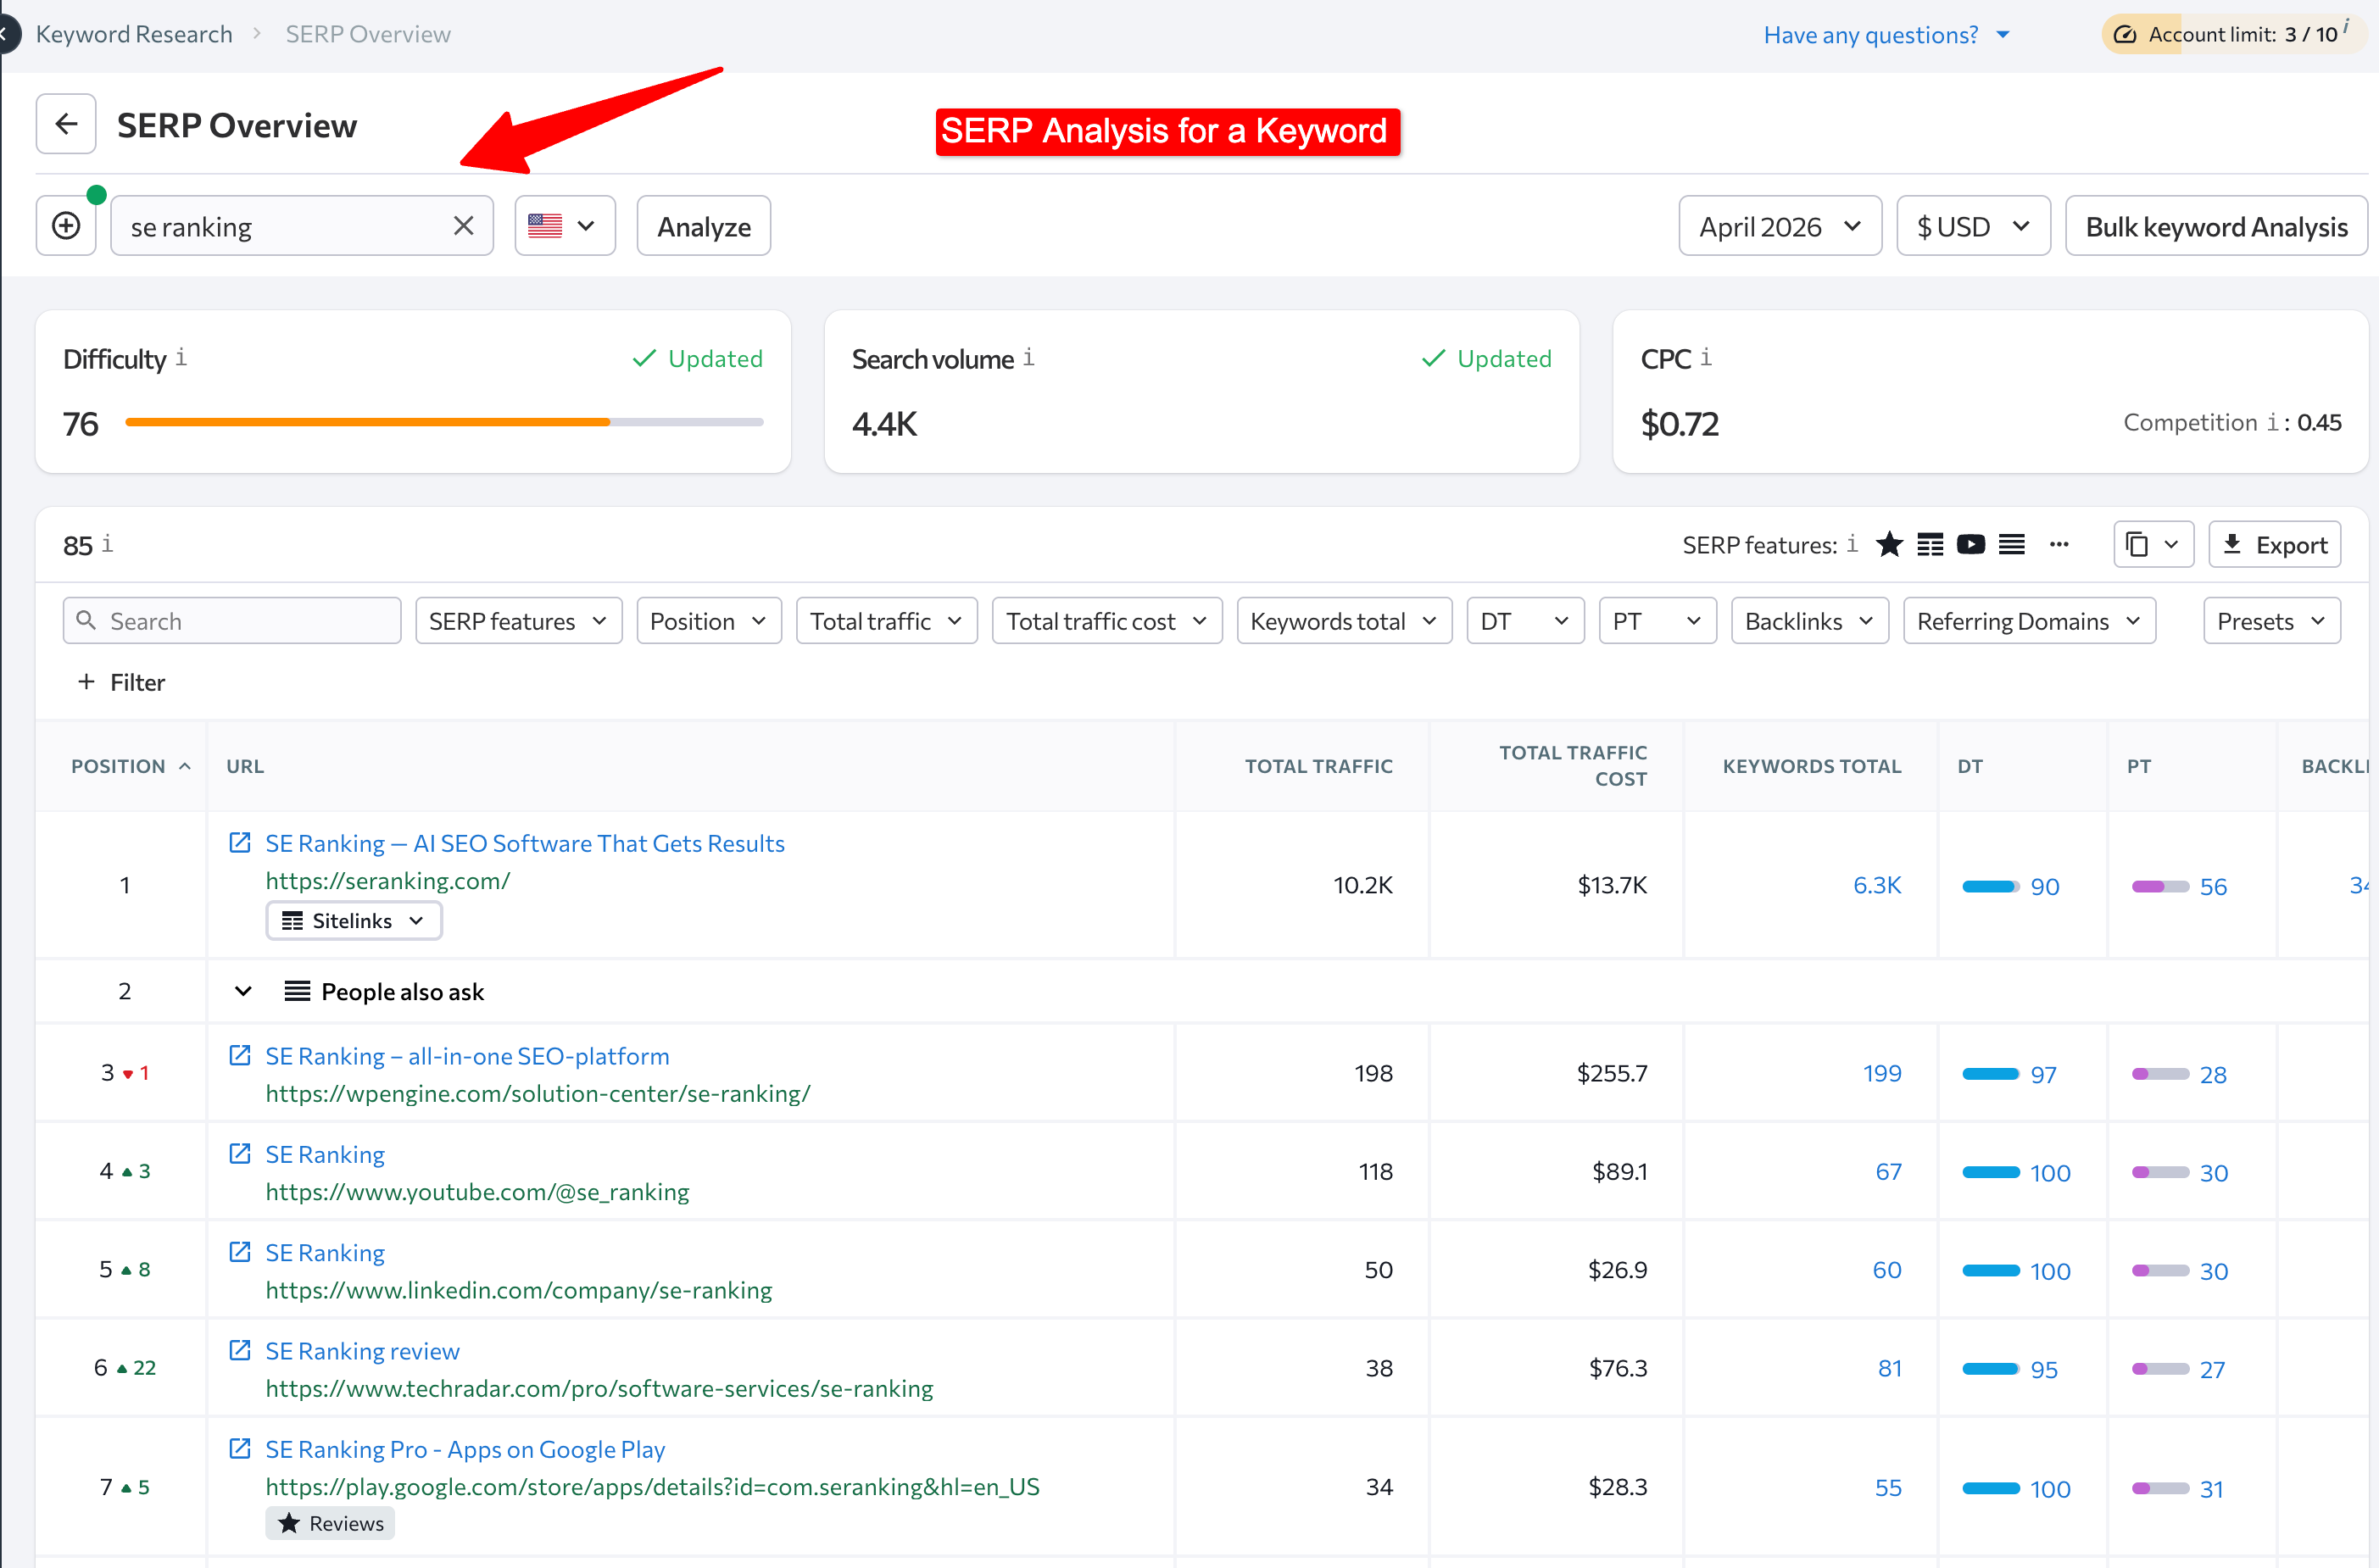2379x1568 pixels.
Task: Click the plus Filter button
Action: 121,682
